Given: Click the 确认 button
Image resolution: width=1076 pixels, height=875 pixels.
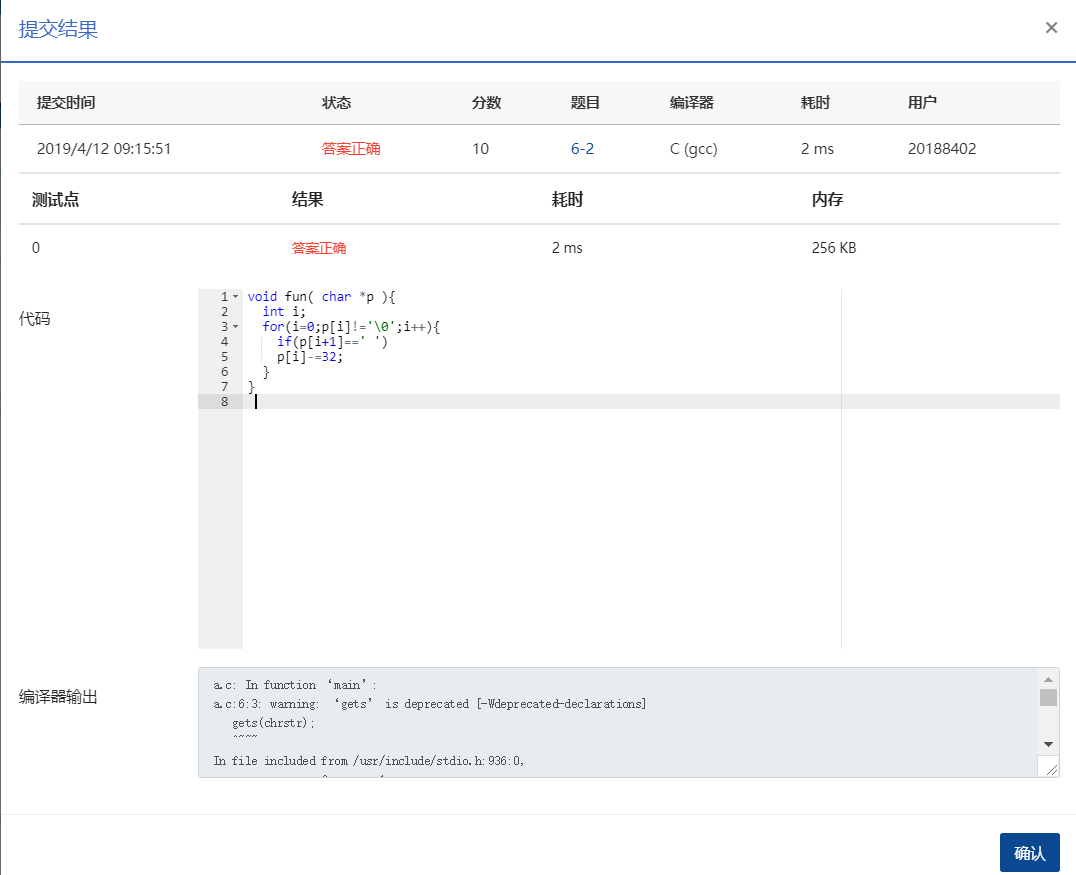Looking at the screenshot, I should click(1029, 852).
